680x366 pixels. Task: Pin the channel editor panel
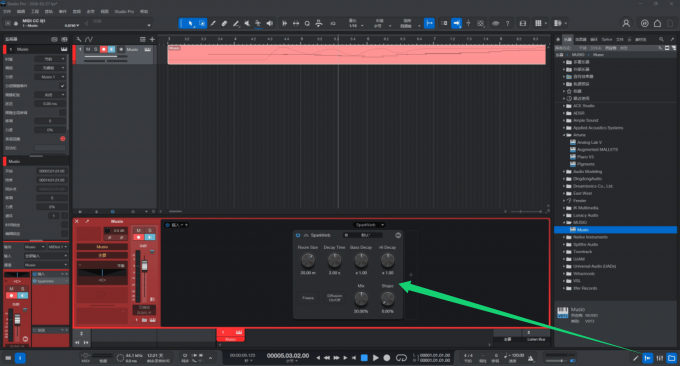pyautogui.click(x=87, y=221)
